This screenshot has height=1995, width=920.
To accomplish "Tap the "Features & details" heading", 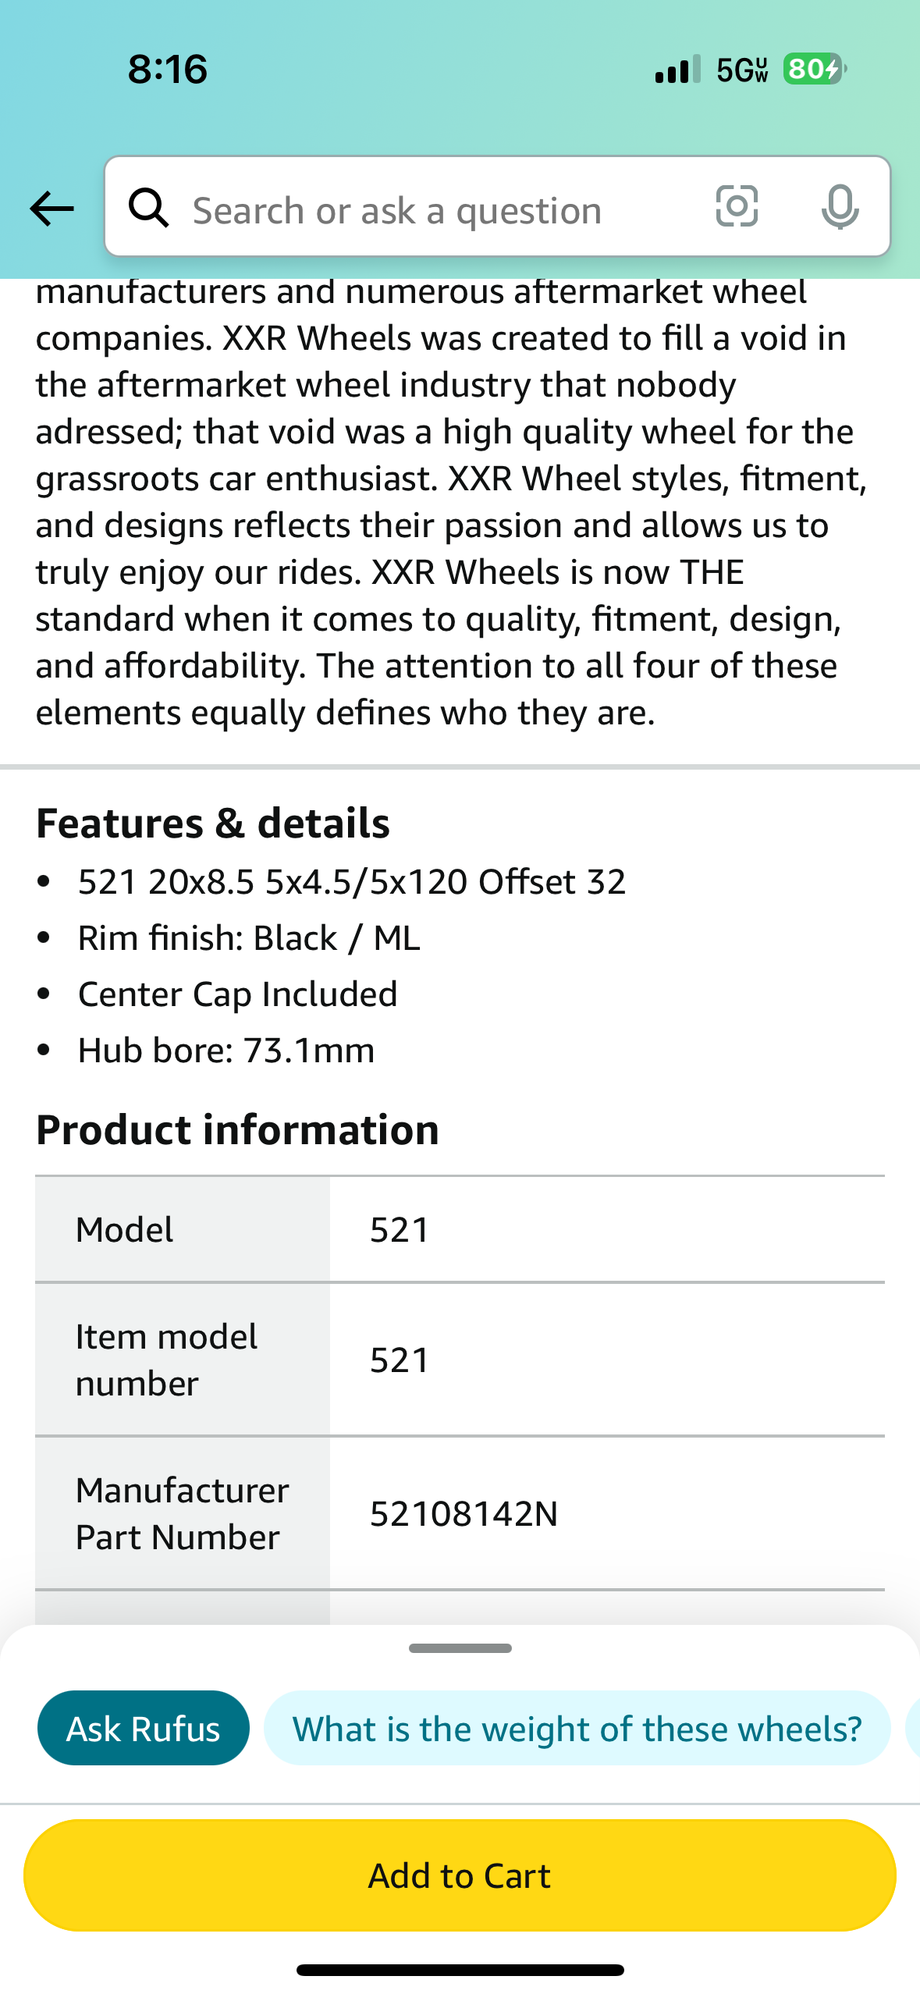I will tap(213, 823).
